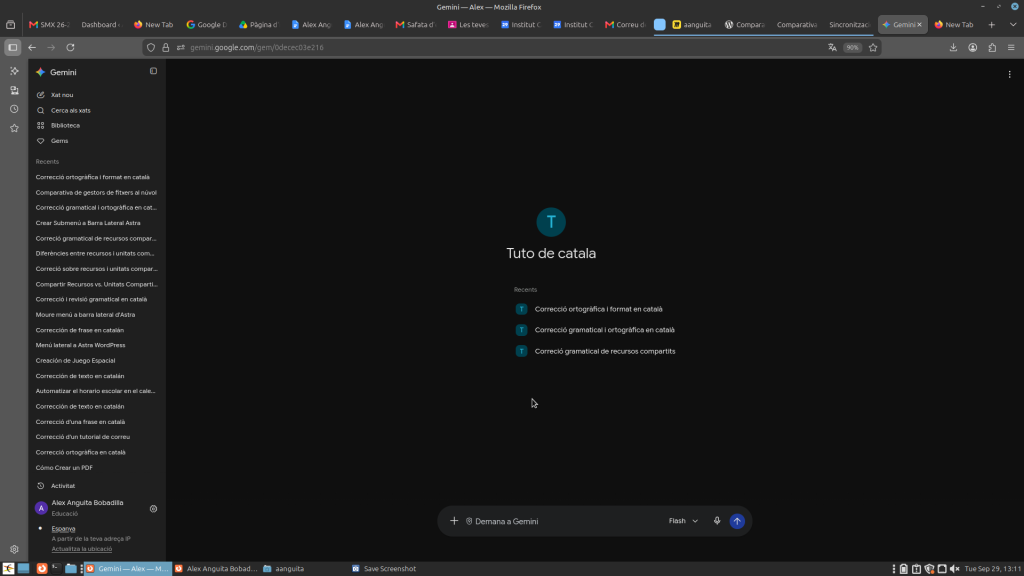Click the Actualitza la ubicació link

[82, 549]
